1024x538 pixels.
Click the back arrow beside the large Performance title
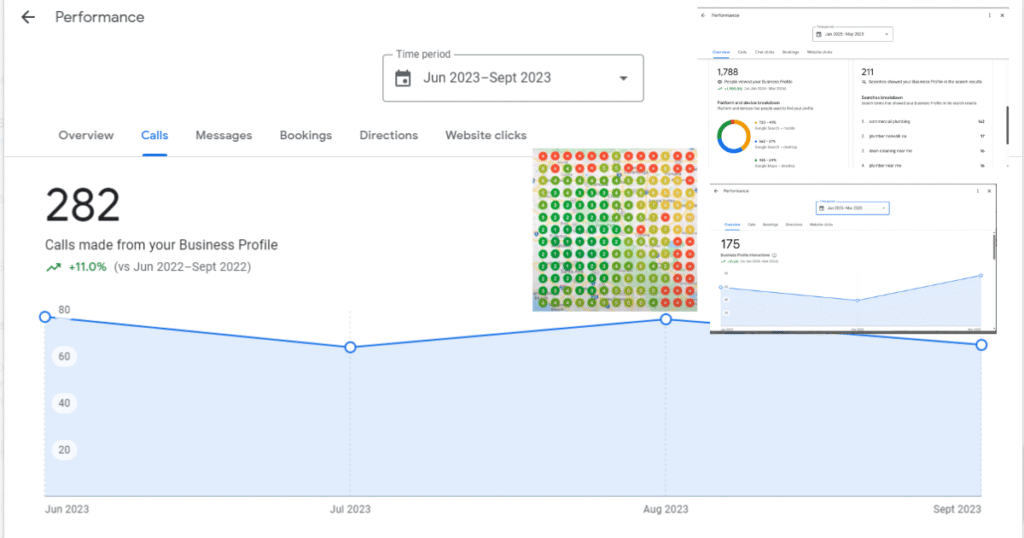(x=28, y=17)
